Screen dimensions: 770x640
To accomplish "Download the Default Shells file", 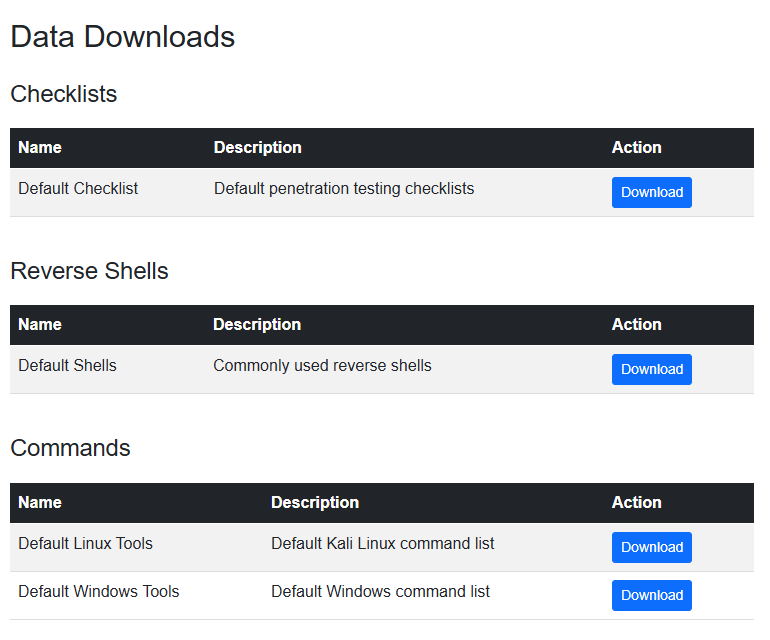I will (x=651, y=369).
